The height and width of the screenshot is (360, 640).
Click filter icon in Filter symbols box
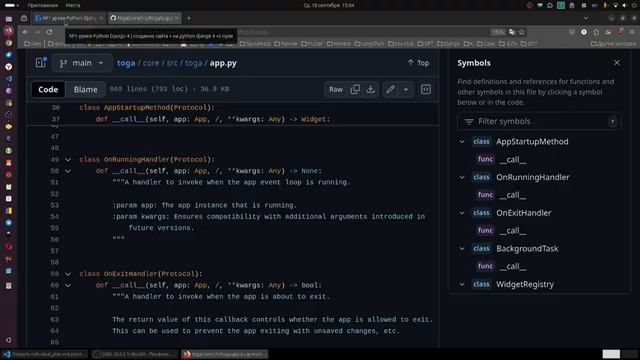point(469,122)
